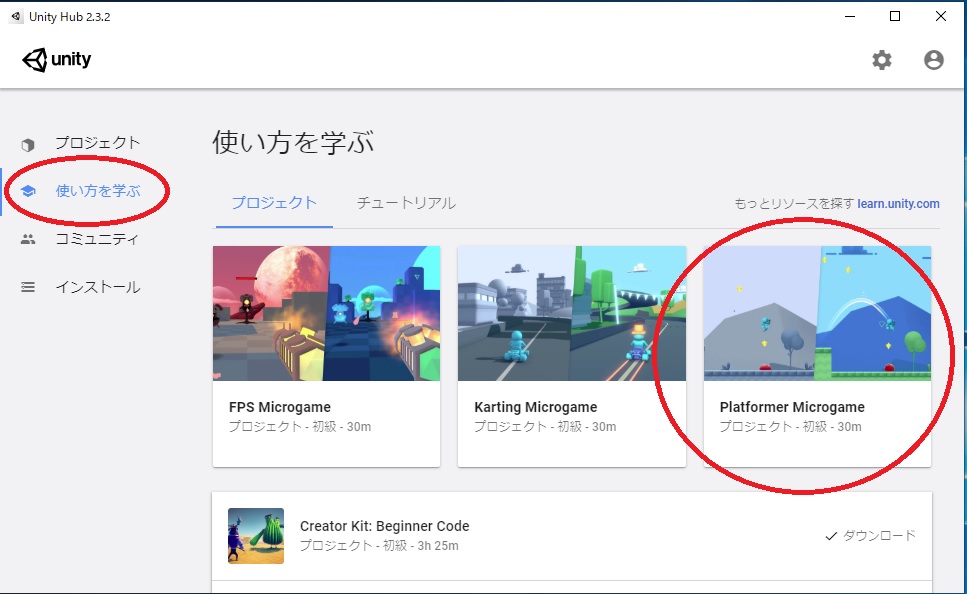The width and height of the screenshot is (967, 594).
Task: Click Karting Microgame's 初級 - 30m subtitle
Action: point(545,427)
